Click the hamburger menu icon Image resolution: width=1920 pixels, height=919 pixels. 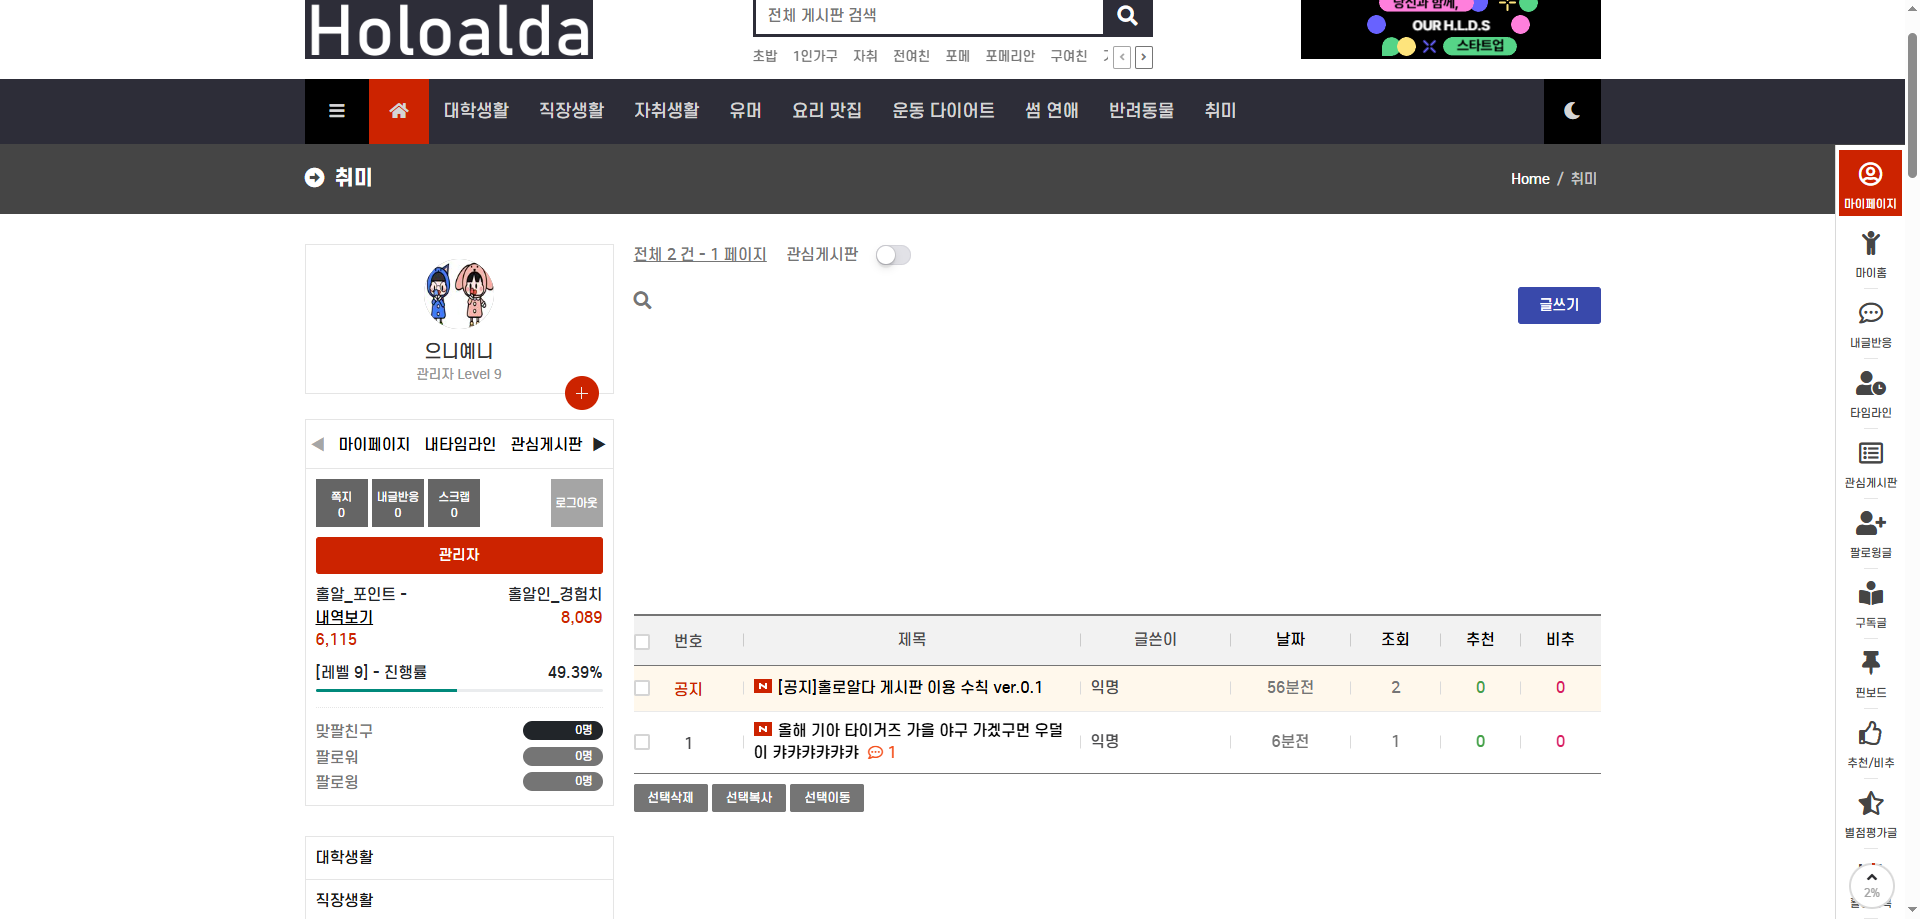tap(337, 111)
